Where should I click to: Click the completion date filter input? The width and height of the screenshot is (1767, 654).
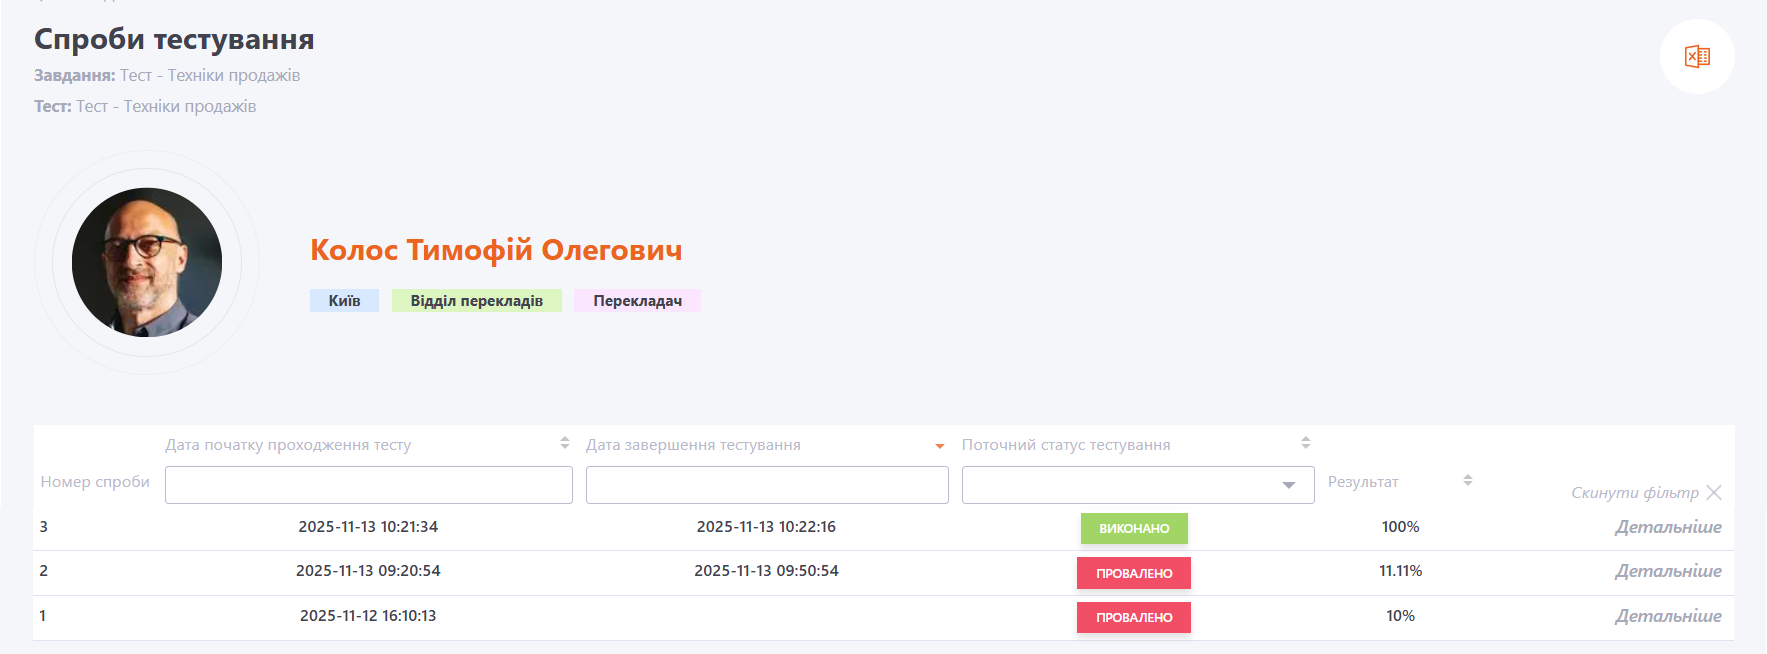tap(766, 485)
